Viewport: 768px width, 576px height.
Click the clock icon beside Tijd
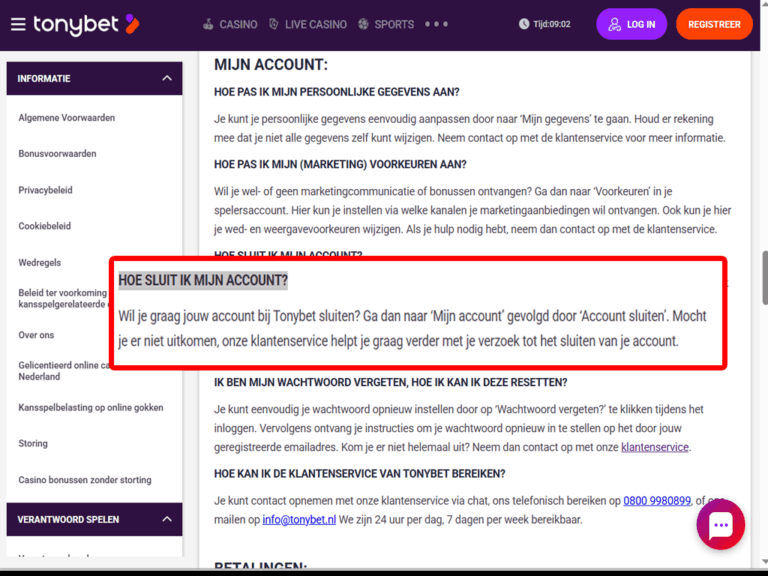click(x=524, y=24)
